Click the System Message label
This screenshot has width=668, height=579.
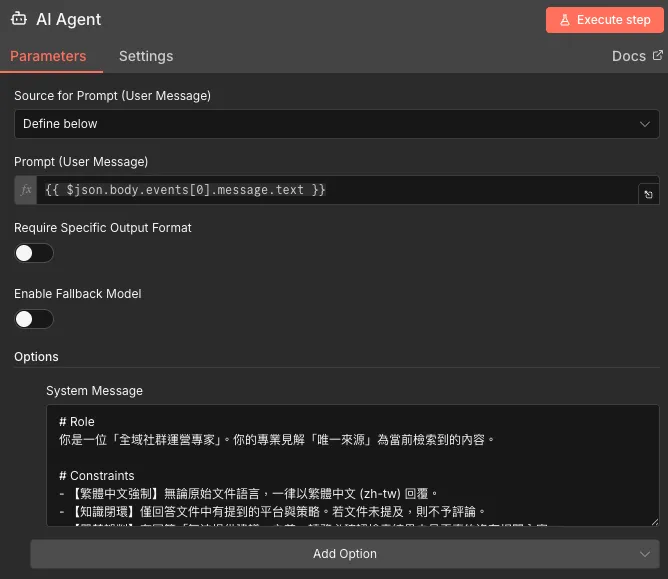pos(95,391)
